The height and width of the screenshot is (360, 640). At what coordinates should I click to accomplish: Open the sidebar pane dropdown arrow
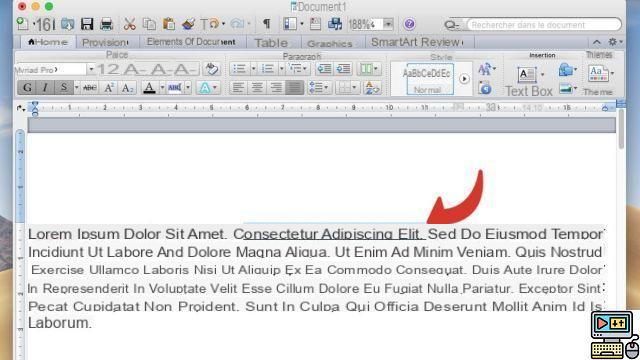[x=302, y=24]
